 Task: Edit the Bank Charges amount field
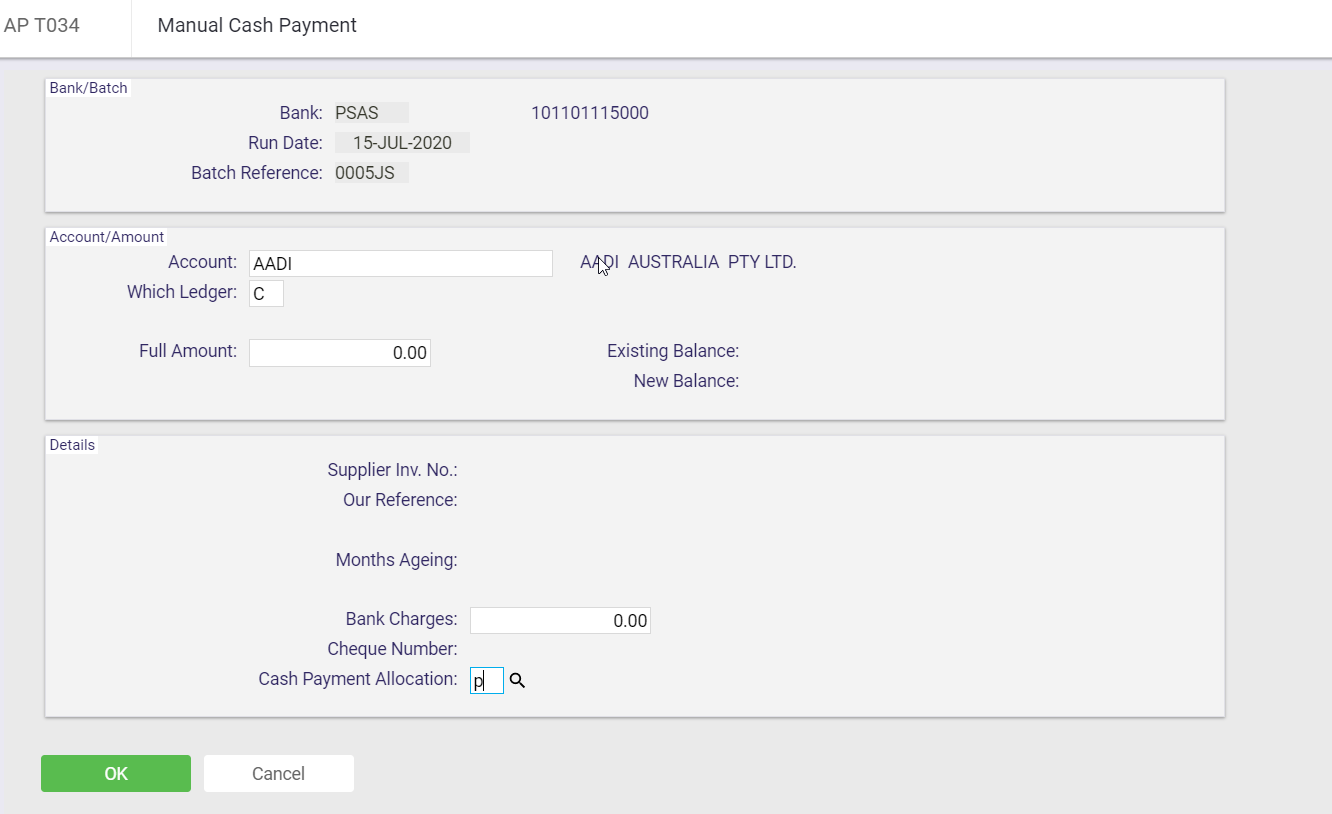point(560,620)
